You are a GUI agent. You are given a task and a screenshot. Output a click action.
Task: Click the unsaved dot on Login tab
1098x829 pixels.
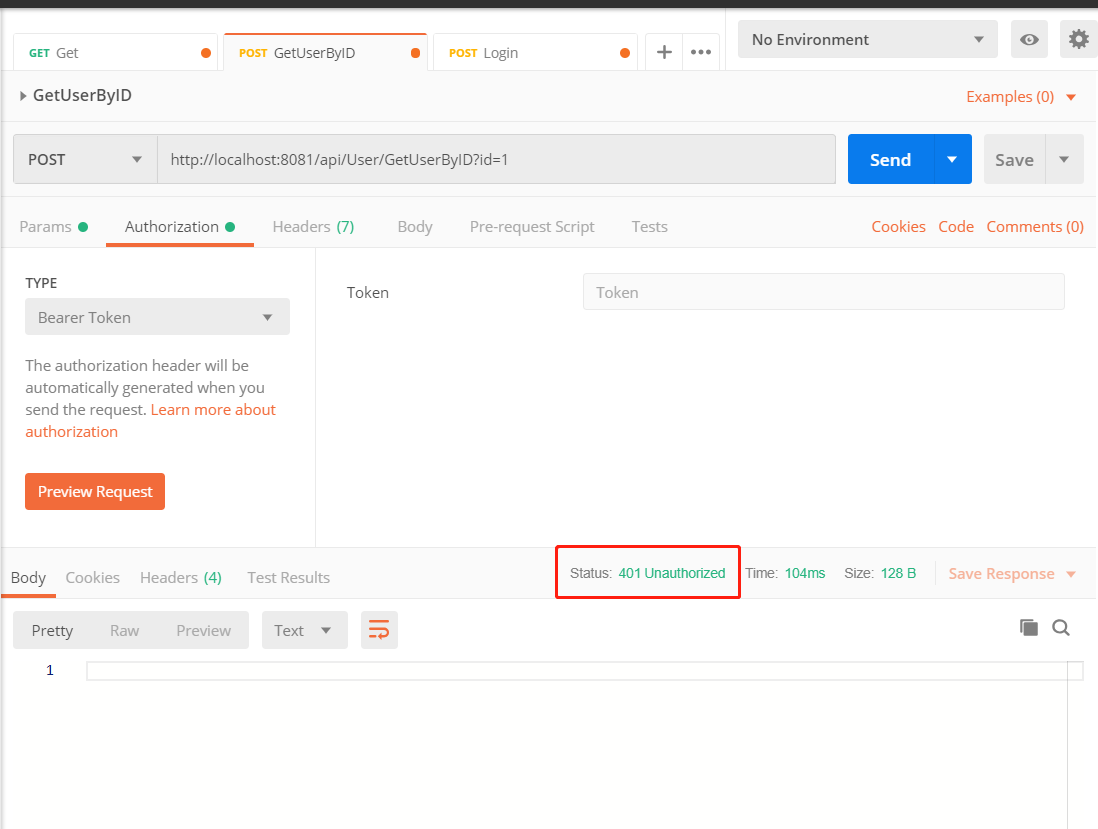tap(625, 53)
